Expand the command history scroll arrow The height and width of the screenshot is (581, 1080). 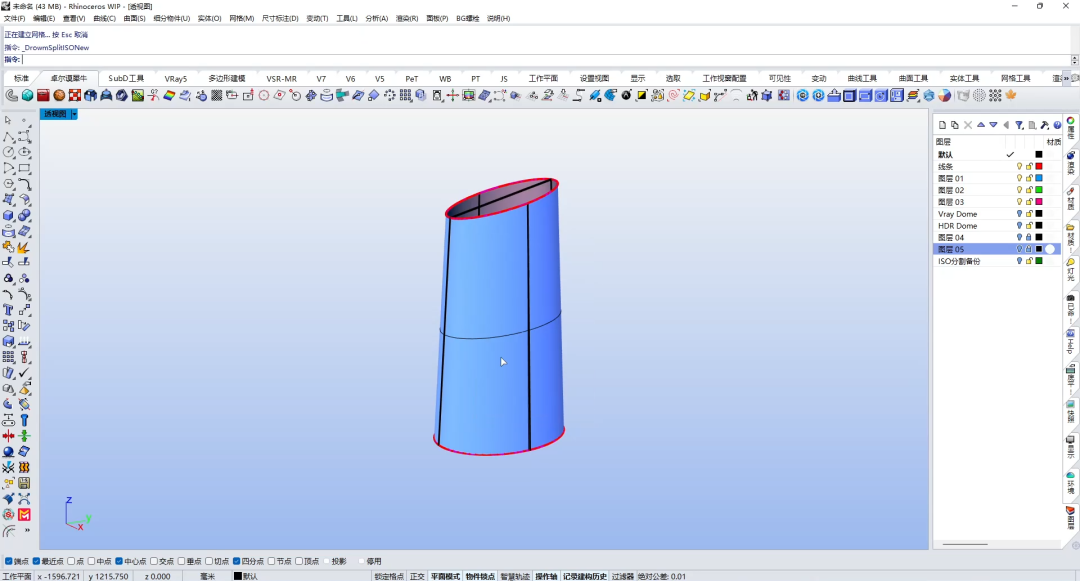click(1074, 60)
